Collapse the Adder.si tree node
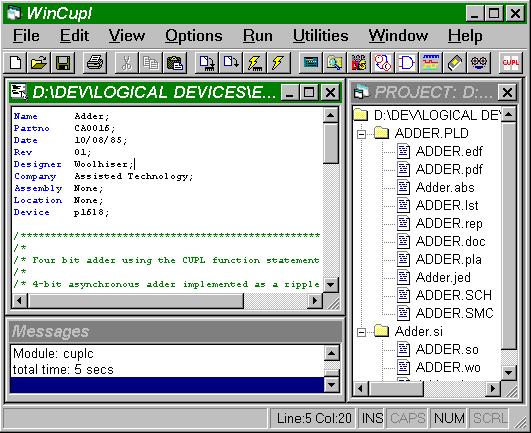531x433 pixels. click(361, 332)
